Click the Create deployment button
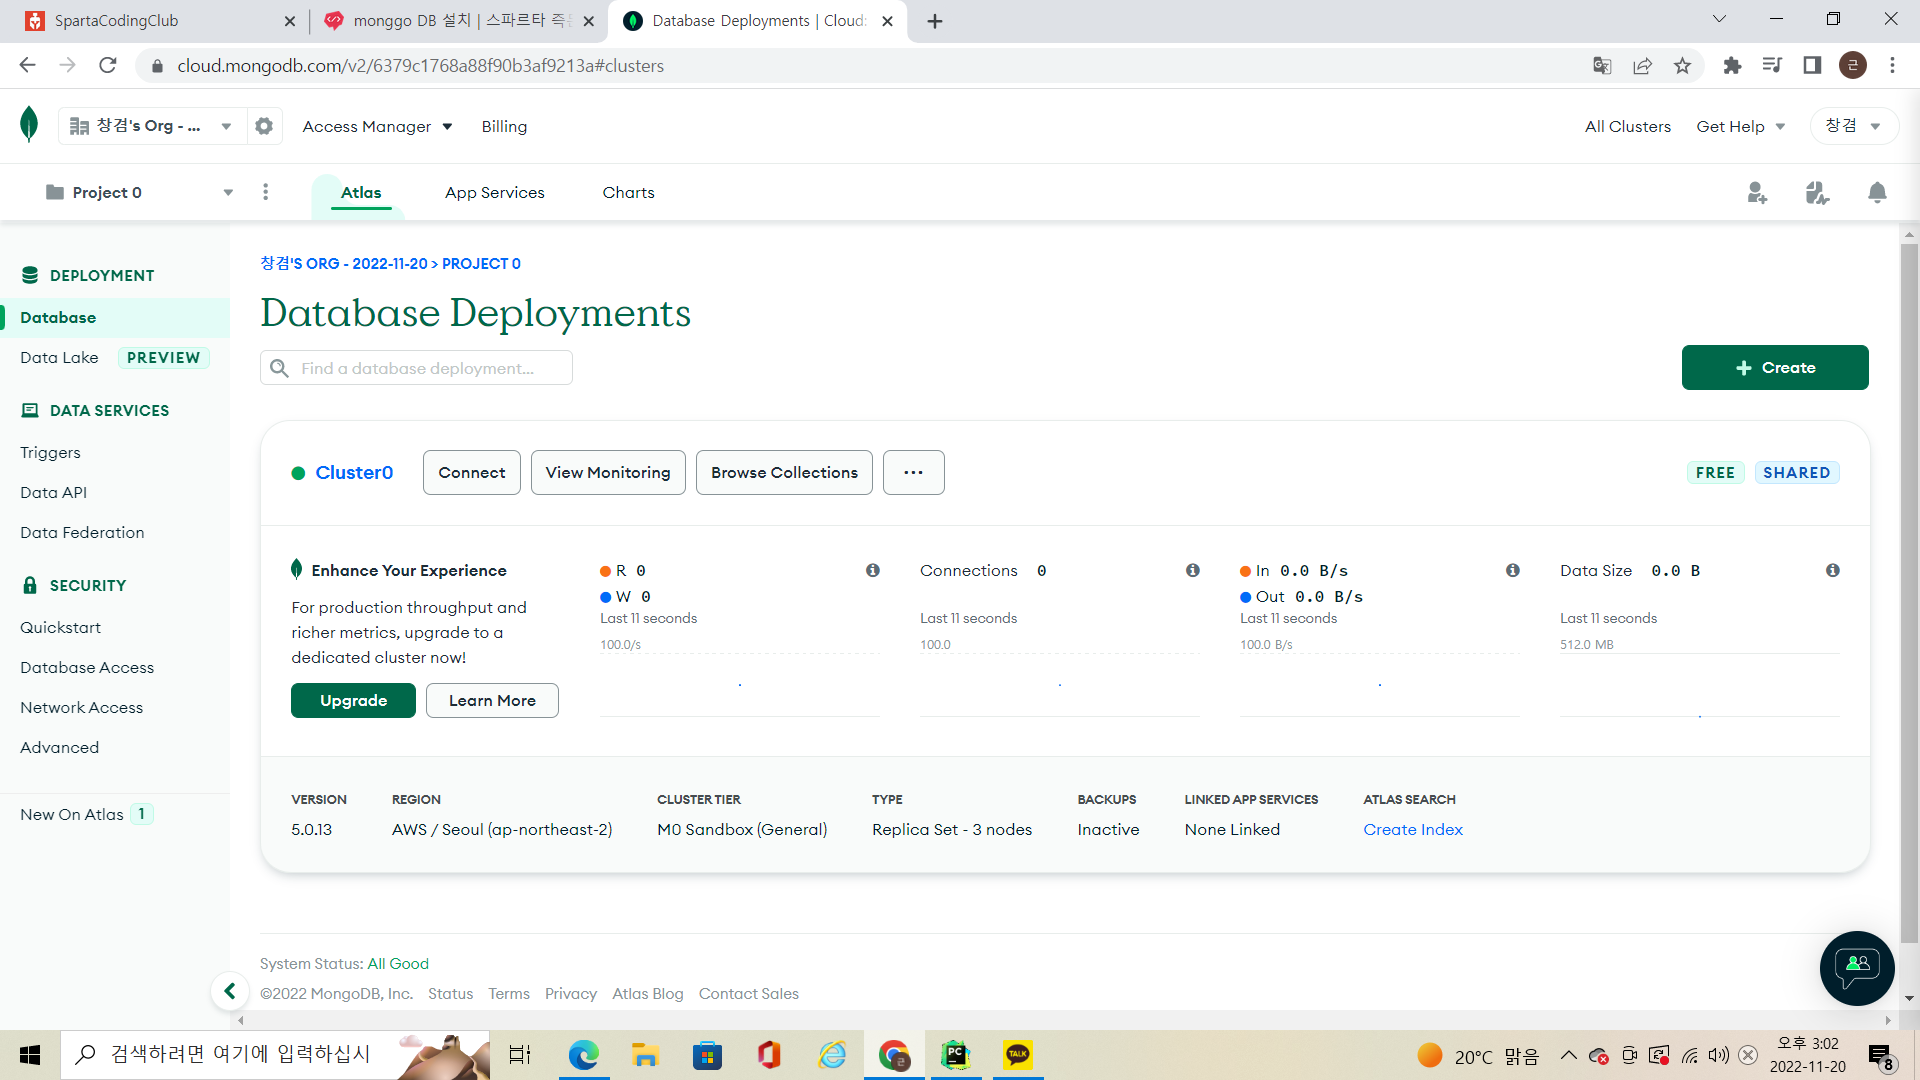 tap(1775, 368)
